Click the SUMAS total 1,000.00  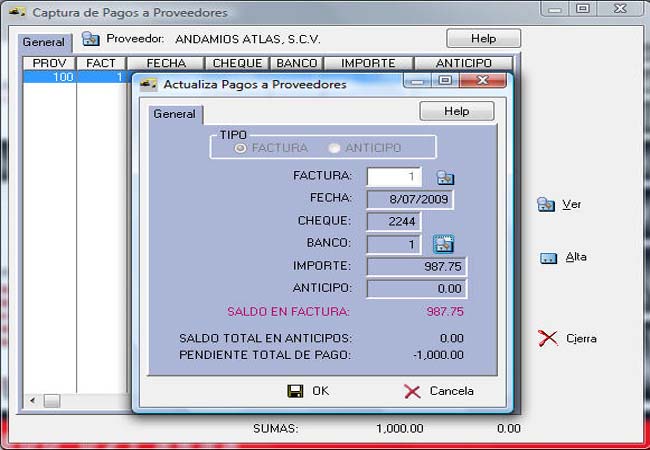(400, 428)
